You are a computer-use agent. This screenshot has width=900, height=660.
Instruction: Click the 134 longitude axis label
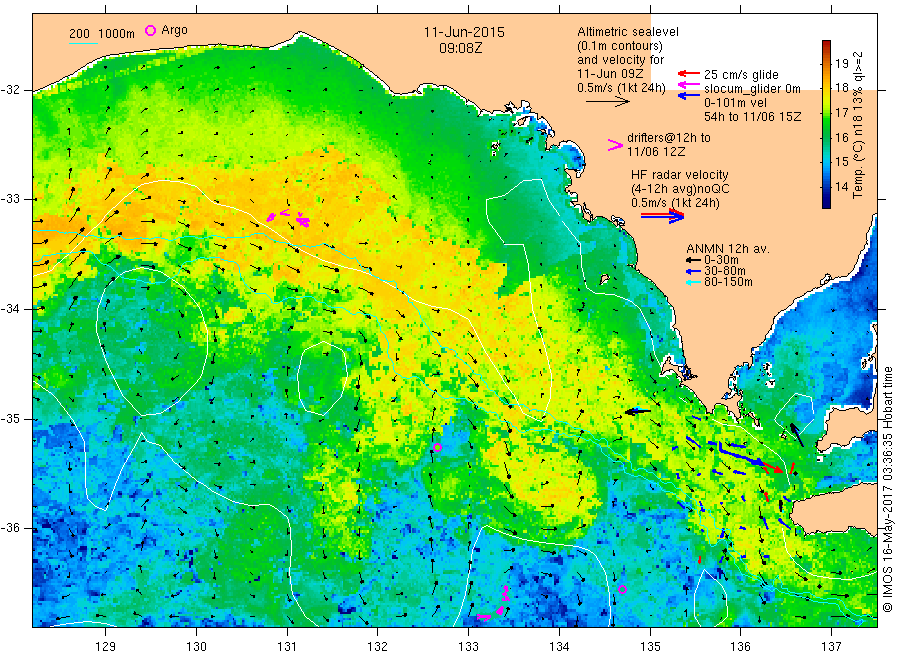point(559,647)
